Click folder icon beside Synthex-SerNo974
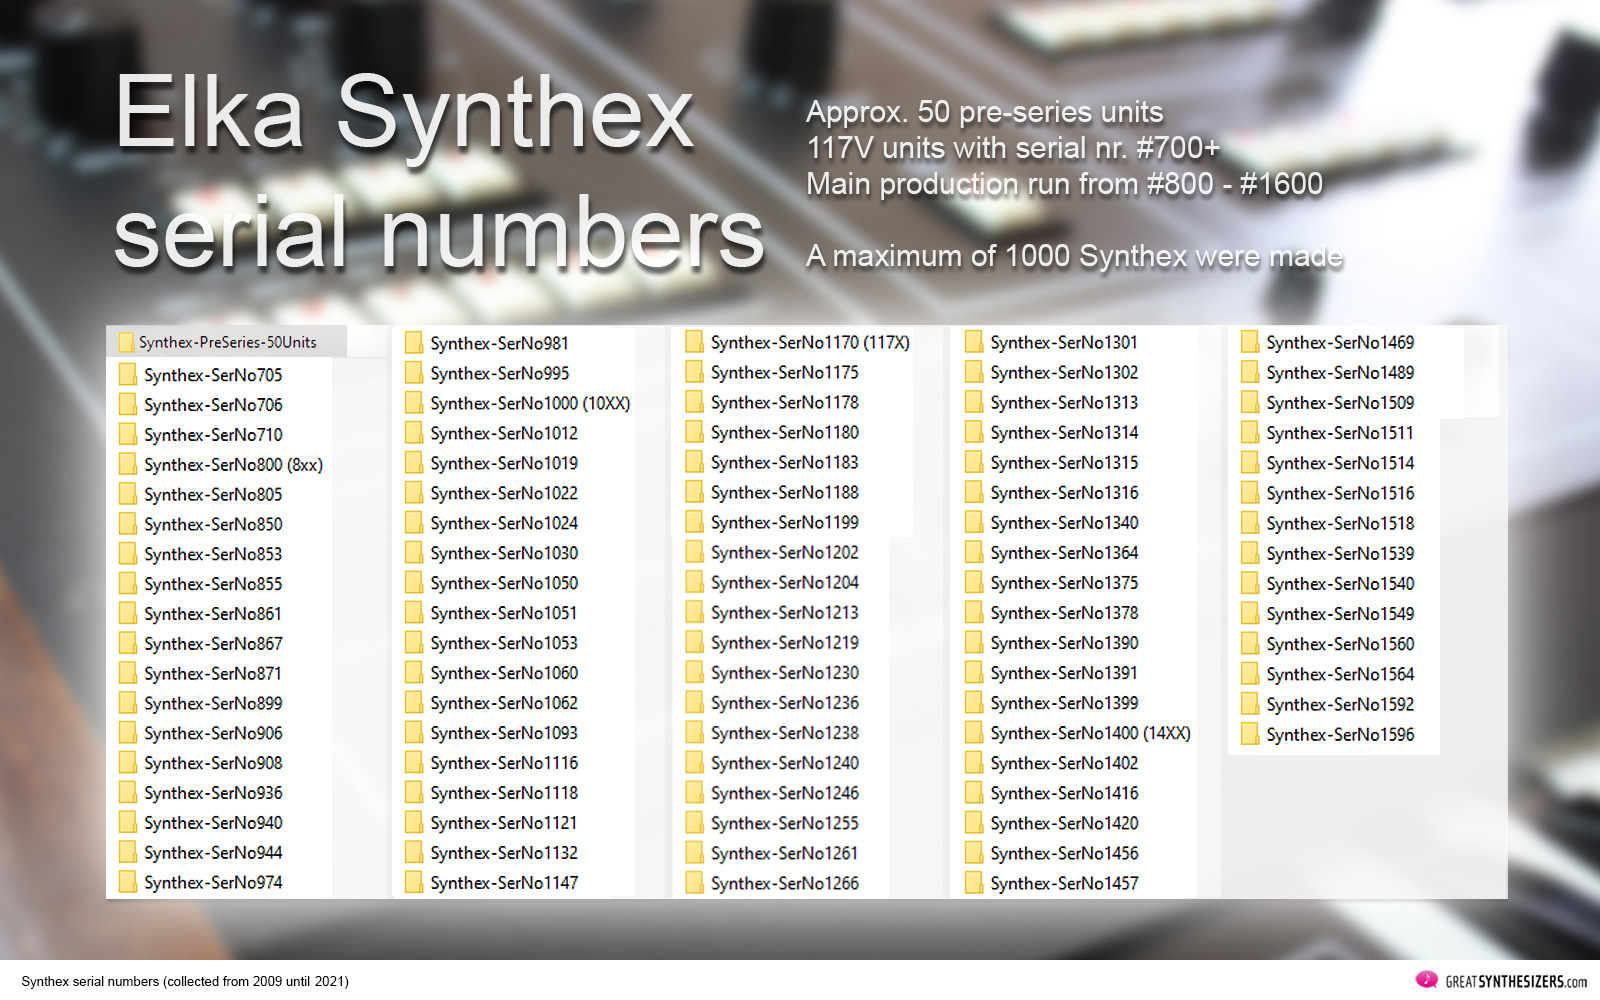The image size is (1600, 1000). 127,882
